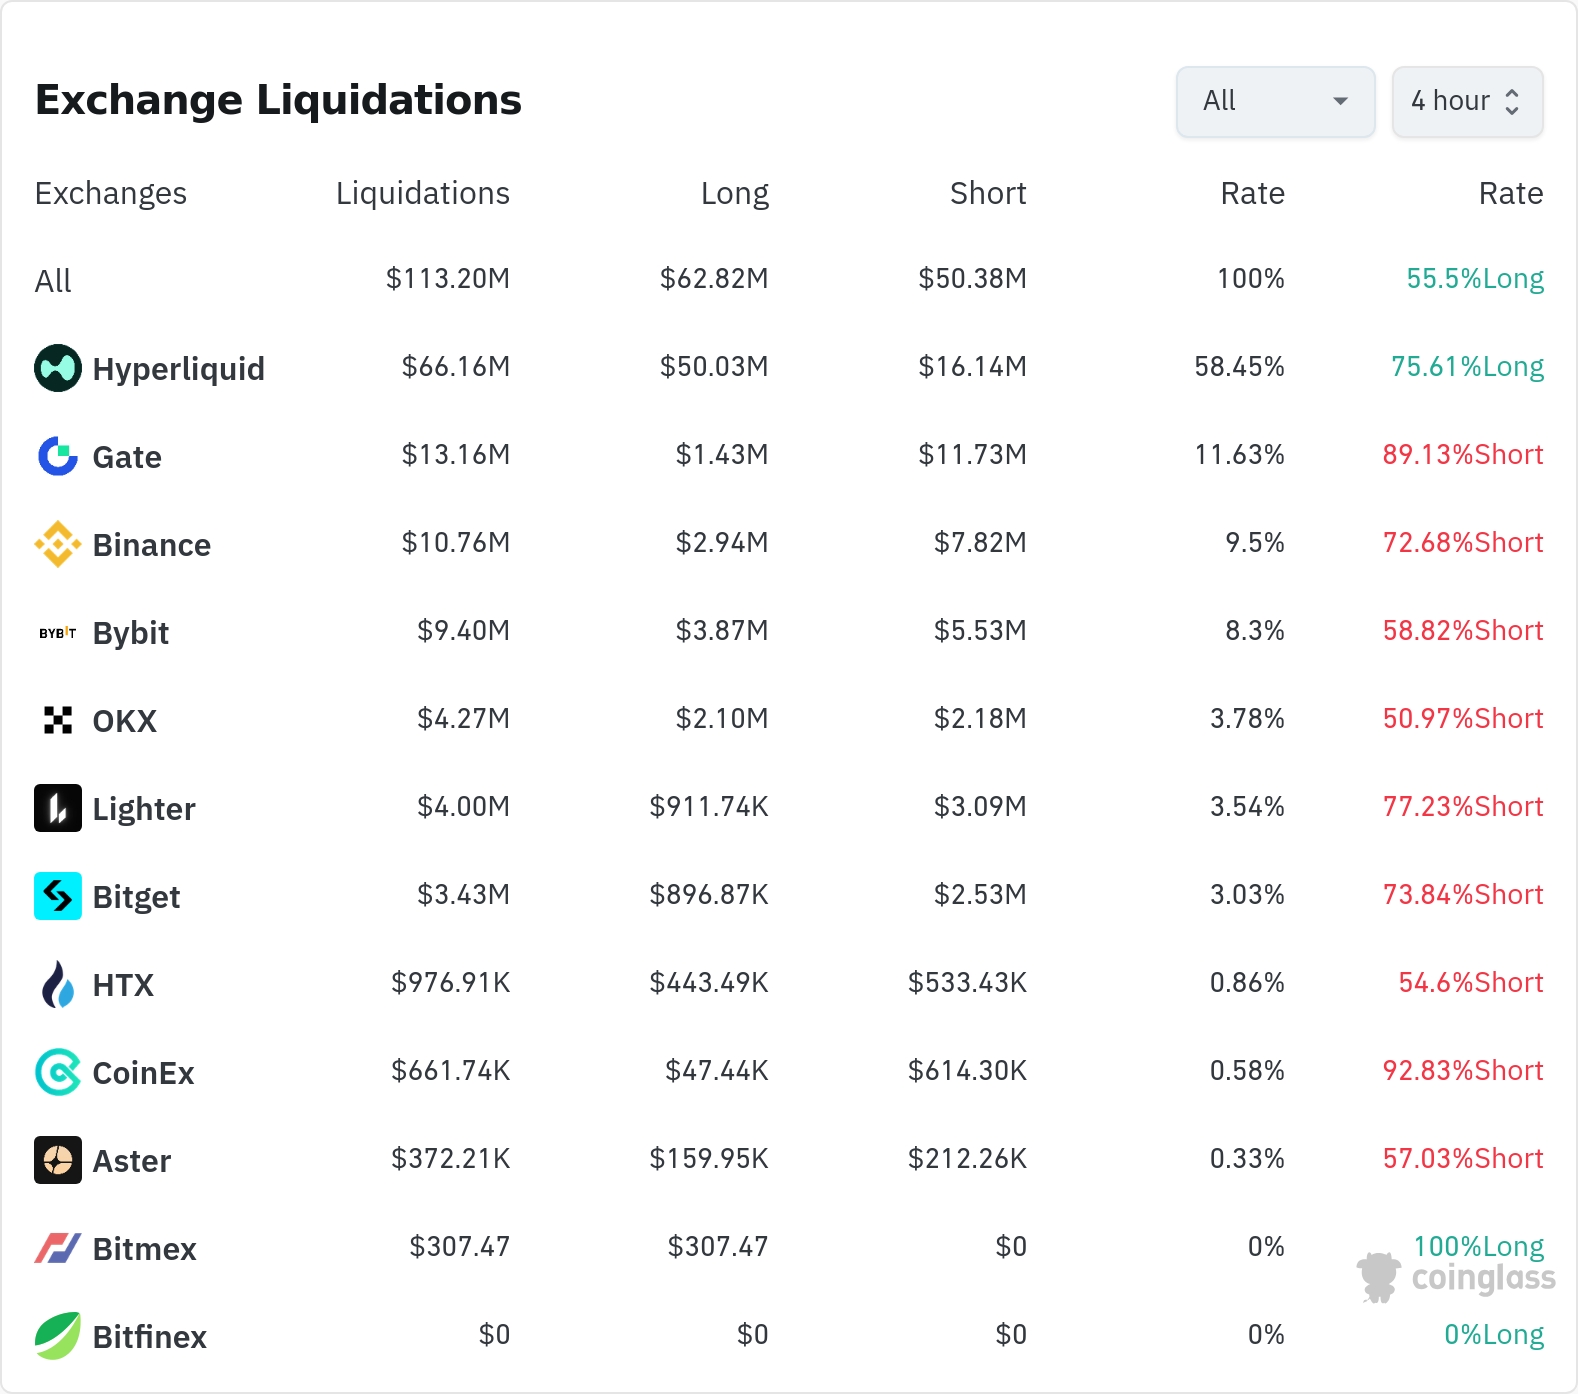Sort by the Liquidations column header

[x=422, y=193]
